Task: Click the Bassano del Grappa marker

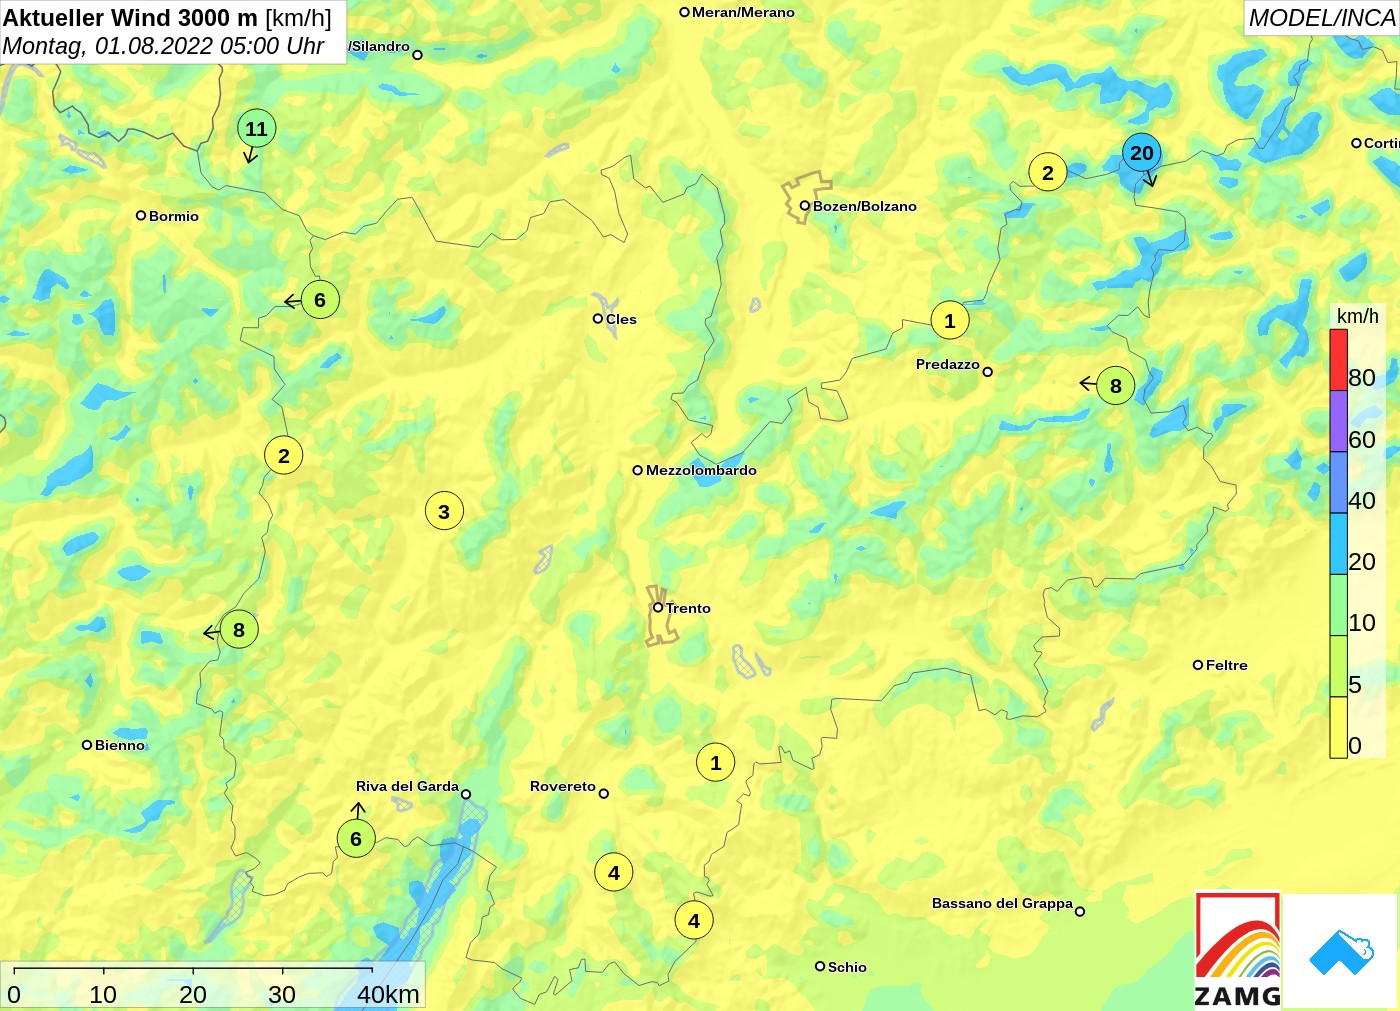Action: coord(1080,911)
